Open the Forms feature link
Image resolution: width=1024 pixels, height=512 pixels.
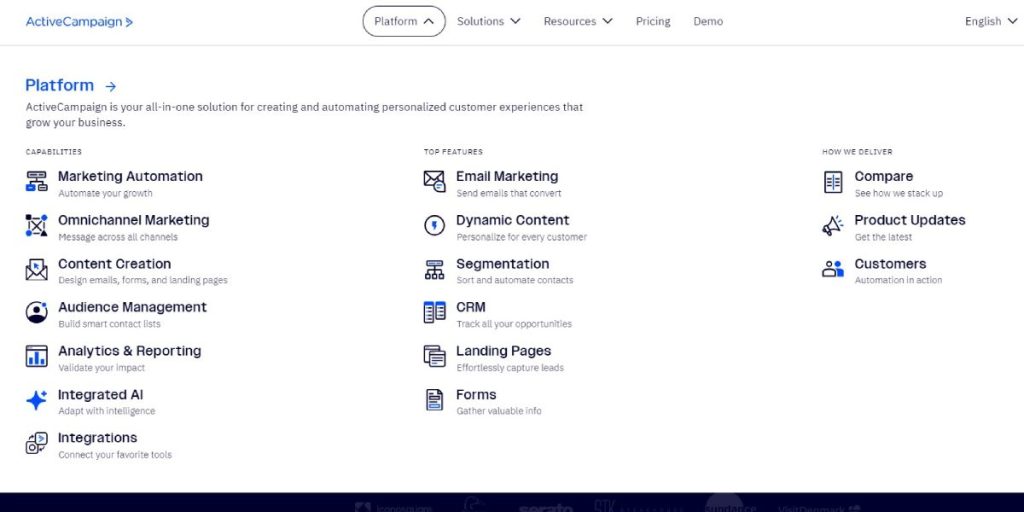pyautogui.click(x=476, y=394)
